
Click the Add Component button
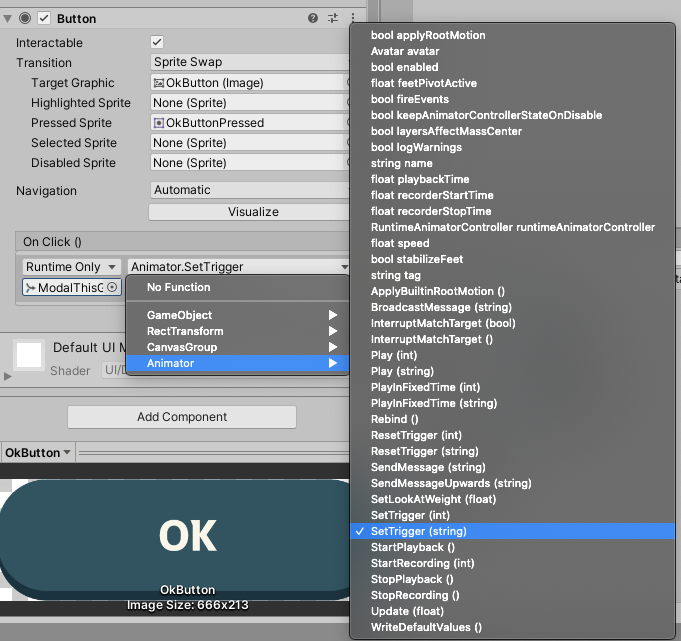click(182, 417)
